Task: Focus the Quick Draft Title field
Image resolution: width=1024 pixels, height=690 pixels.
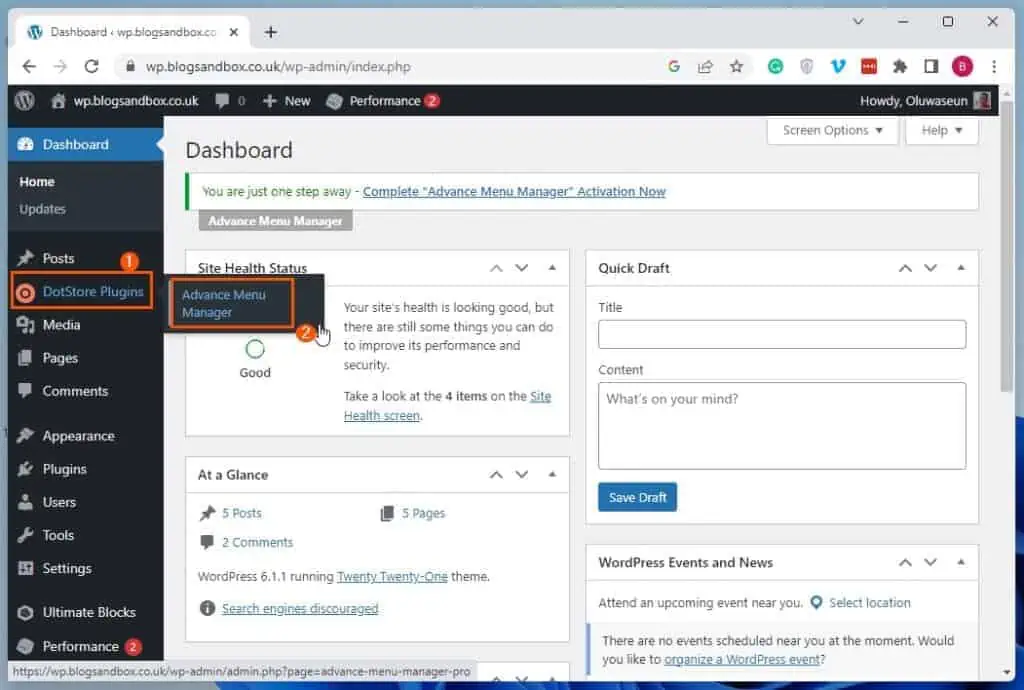Action: coord(781,334)
